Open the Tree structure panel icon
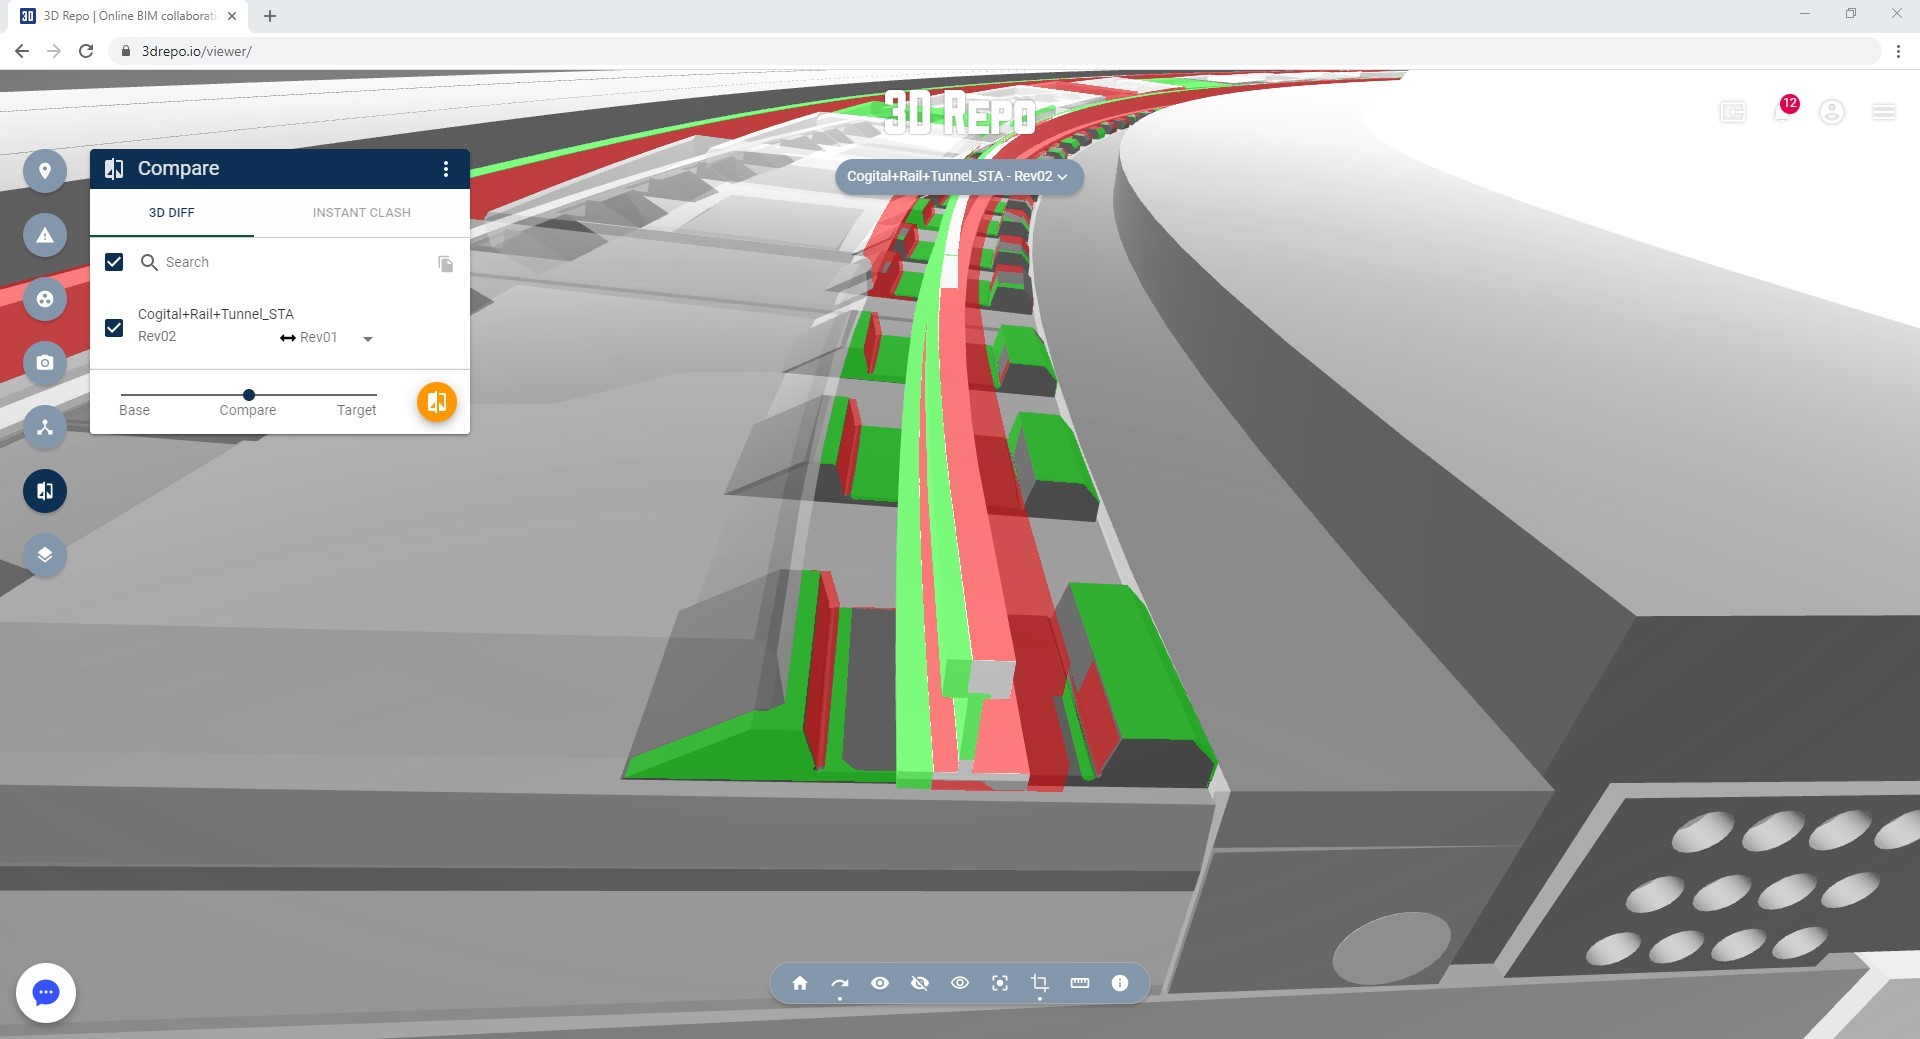 (x=45, y=427)
